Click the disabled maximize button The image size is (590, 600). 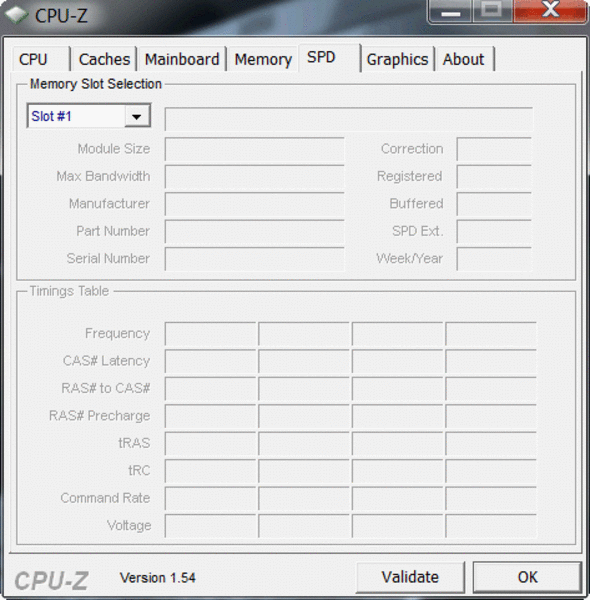pos(492,11)
